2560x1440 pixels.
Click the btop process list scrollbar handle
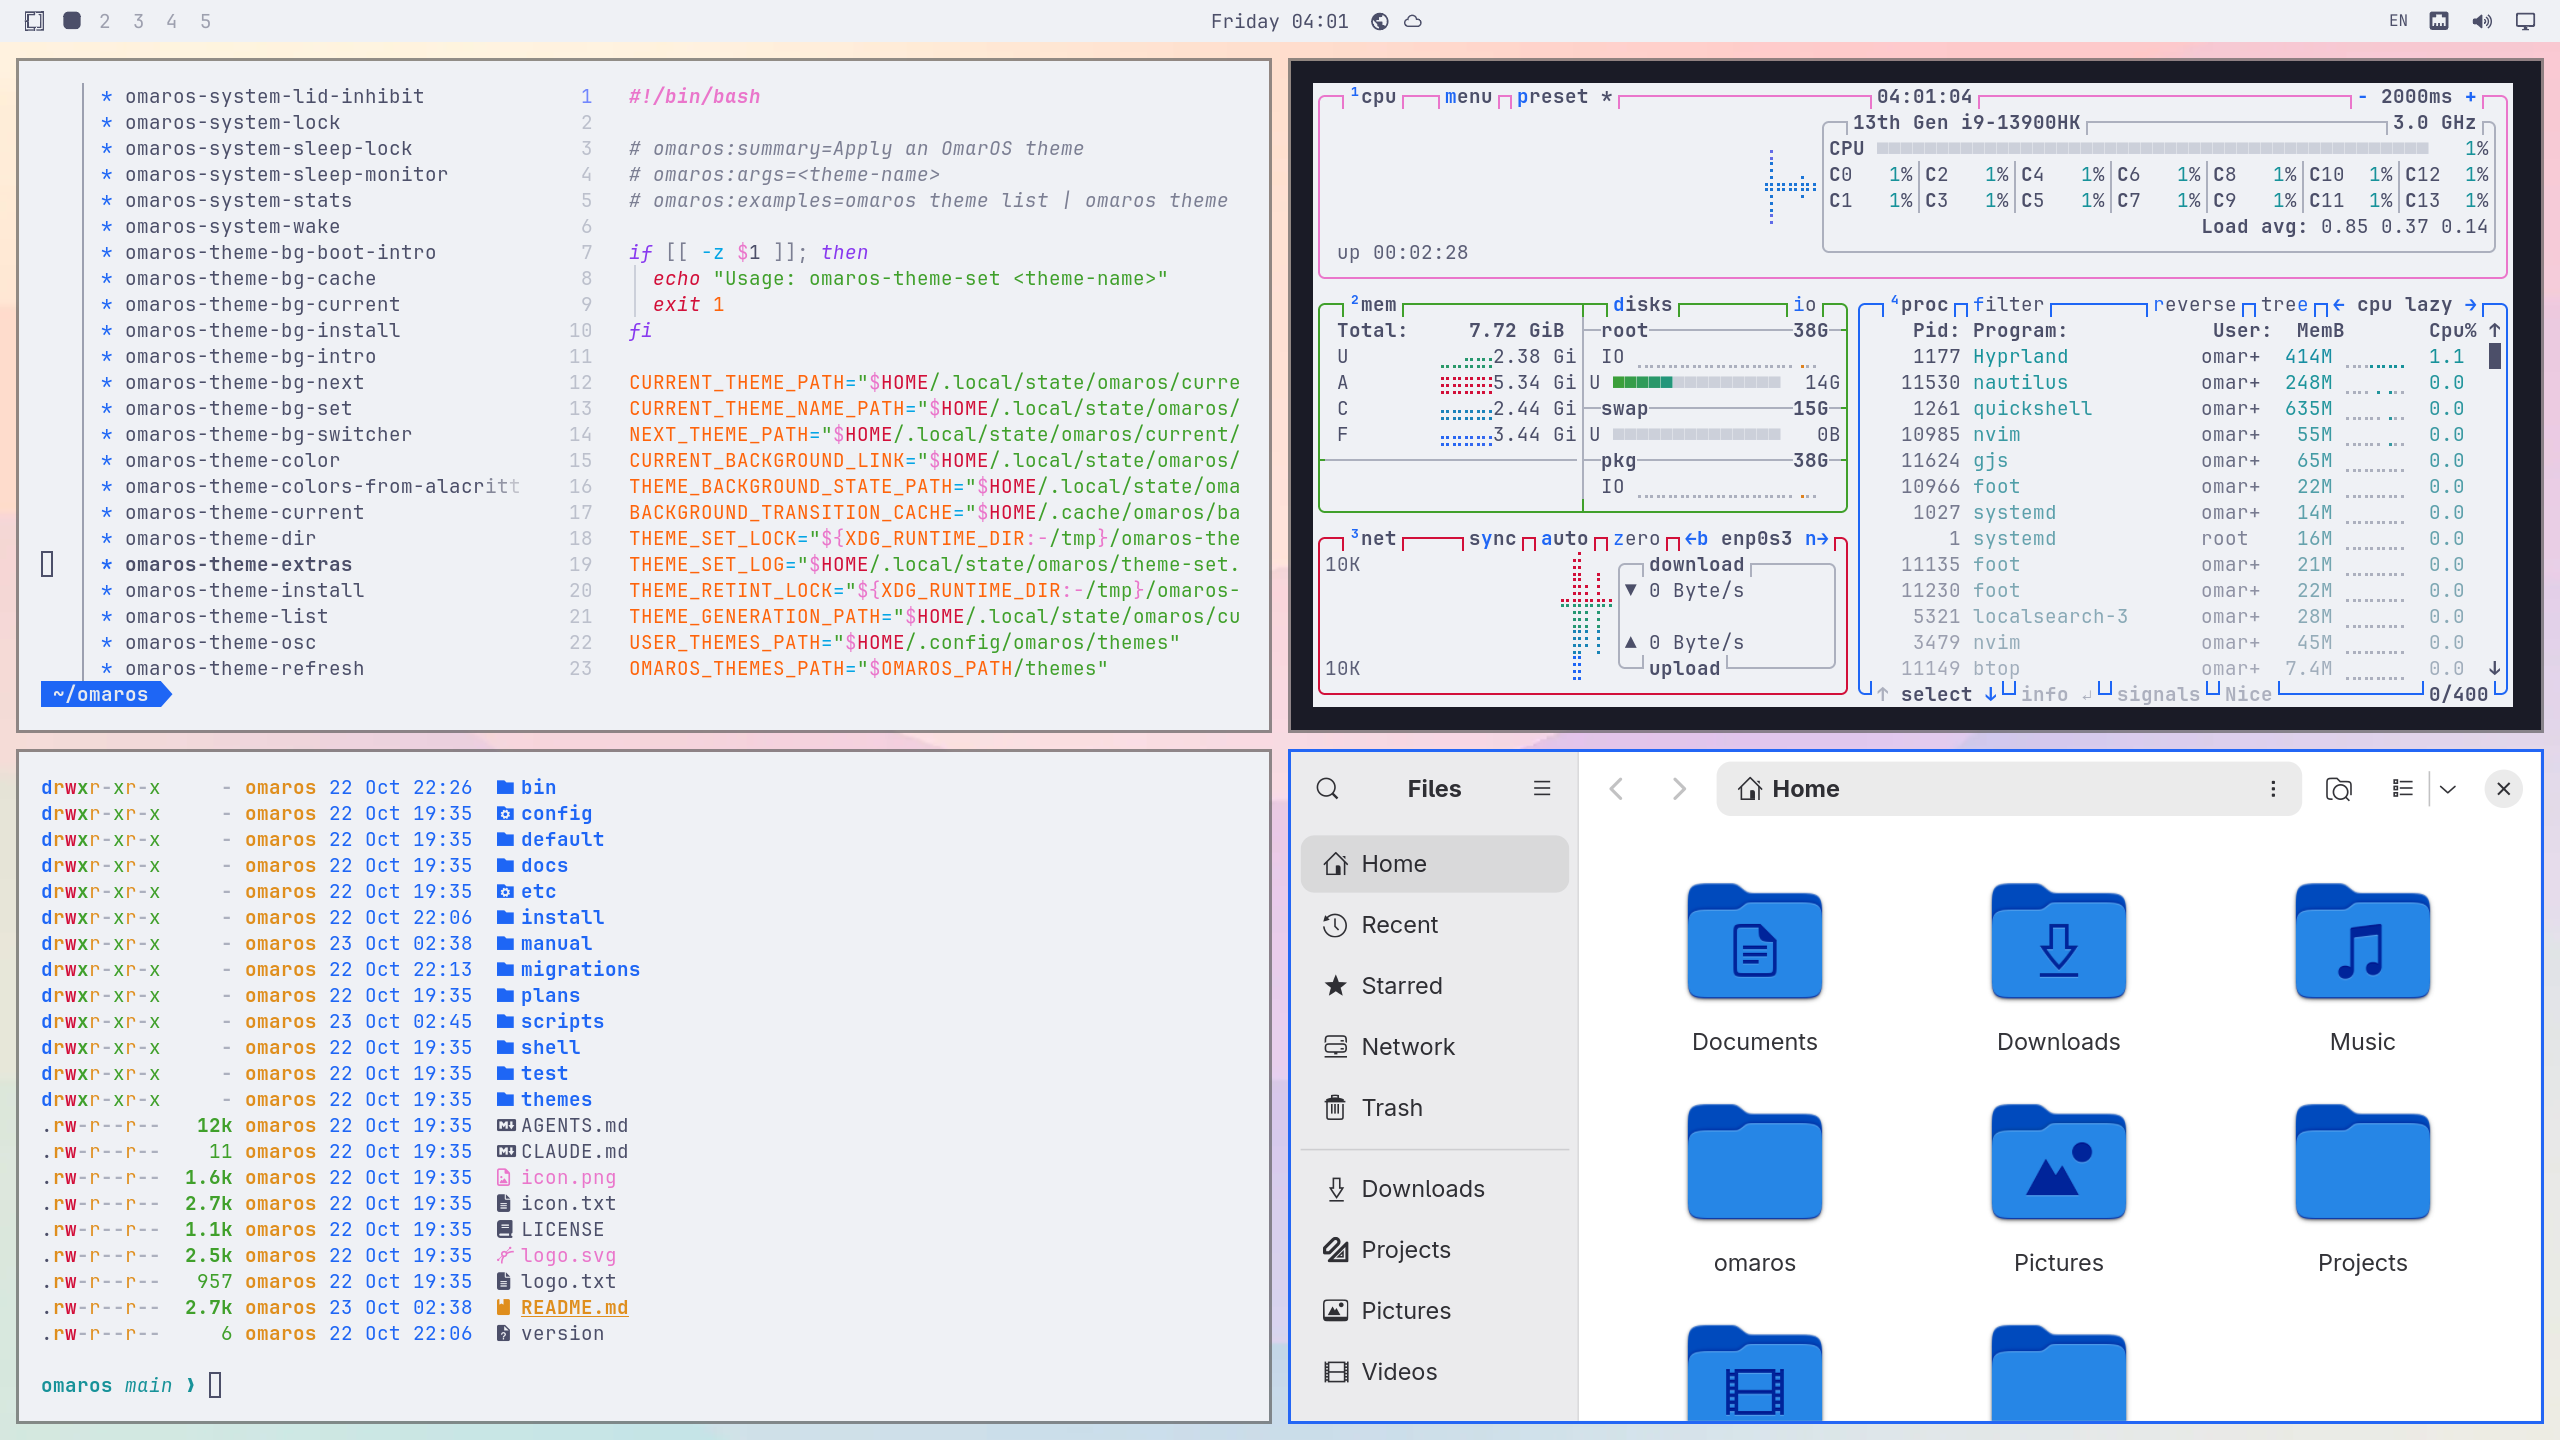[x=2494, y=356]
